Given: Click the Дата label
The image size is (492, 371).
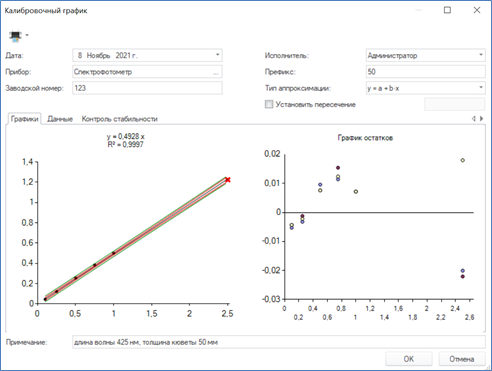Looking at the screenshot, I should click(x=14, y=56).
